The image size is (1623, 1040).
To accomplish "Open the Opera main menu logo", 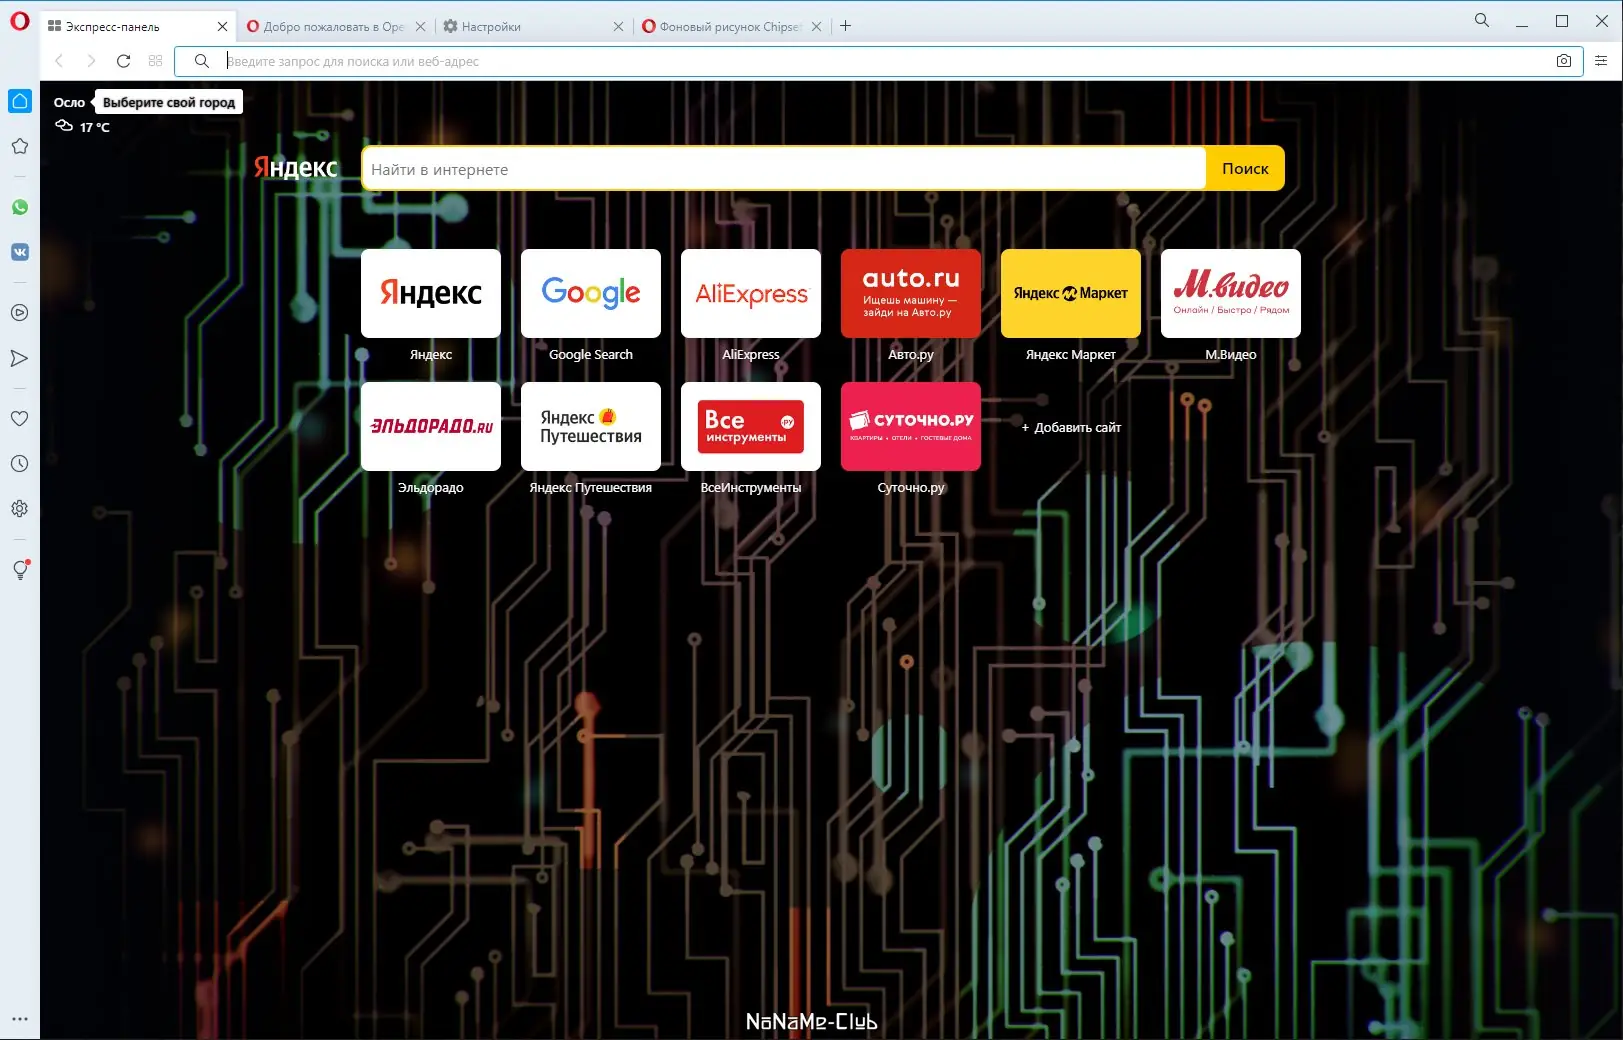I will (20, 22).
